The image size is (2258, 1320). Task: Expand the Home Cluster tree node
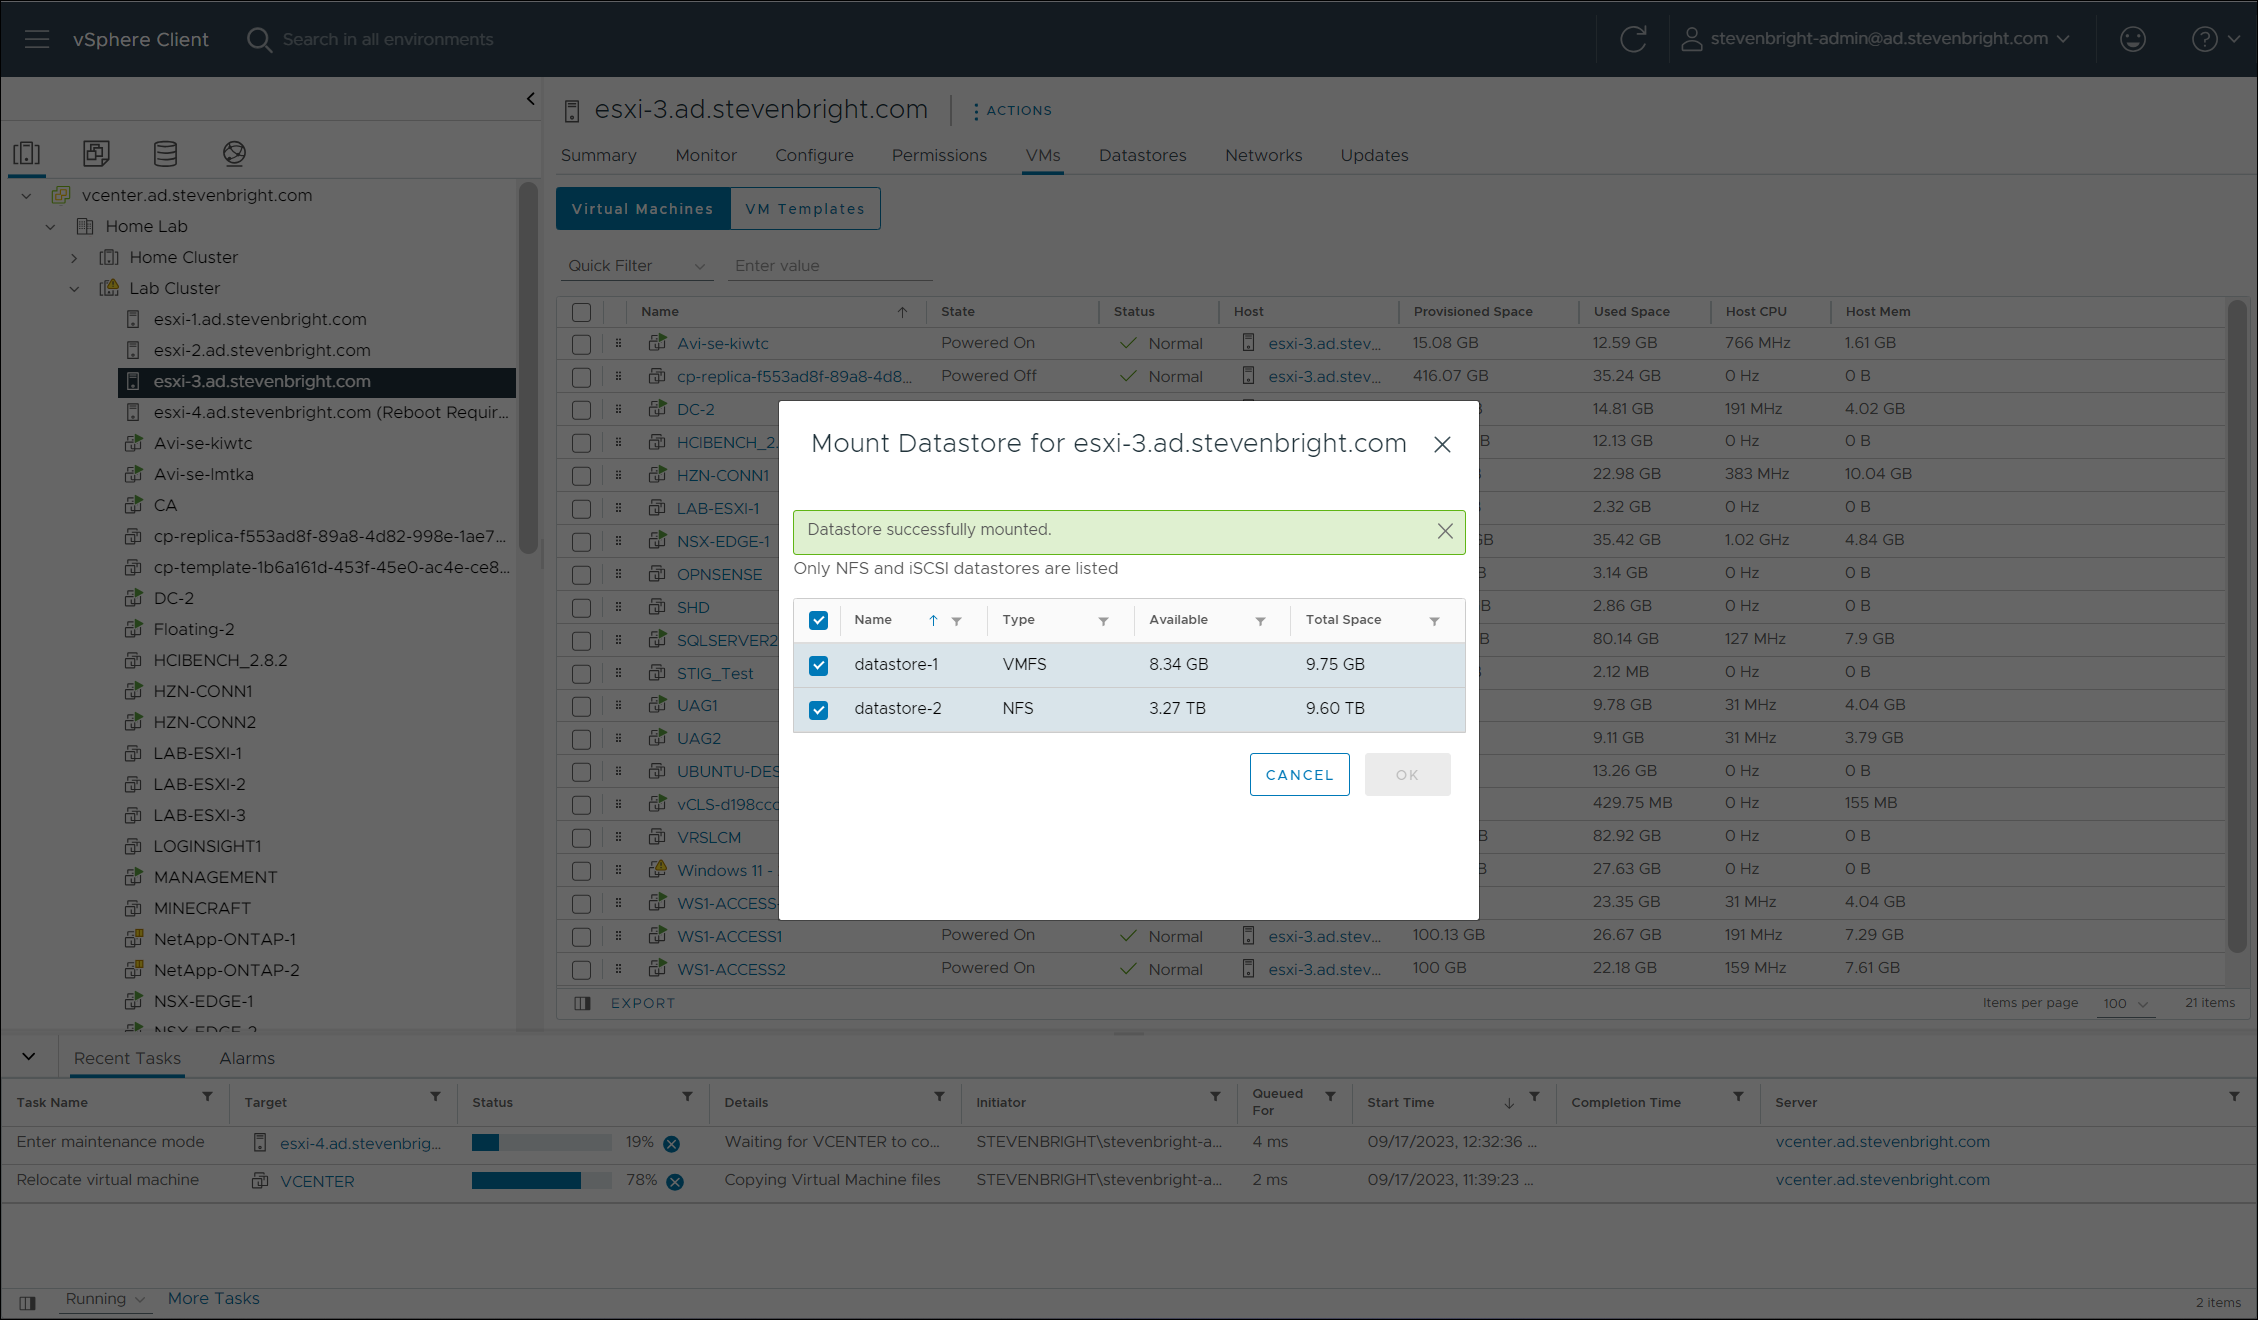[74, 258]
